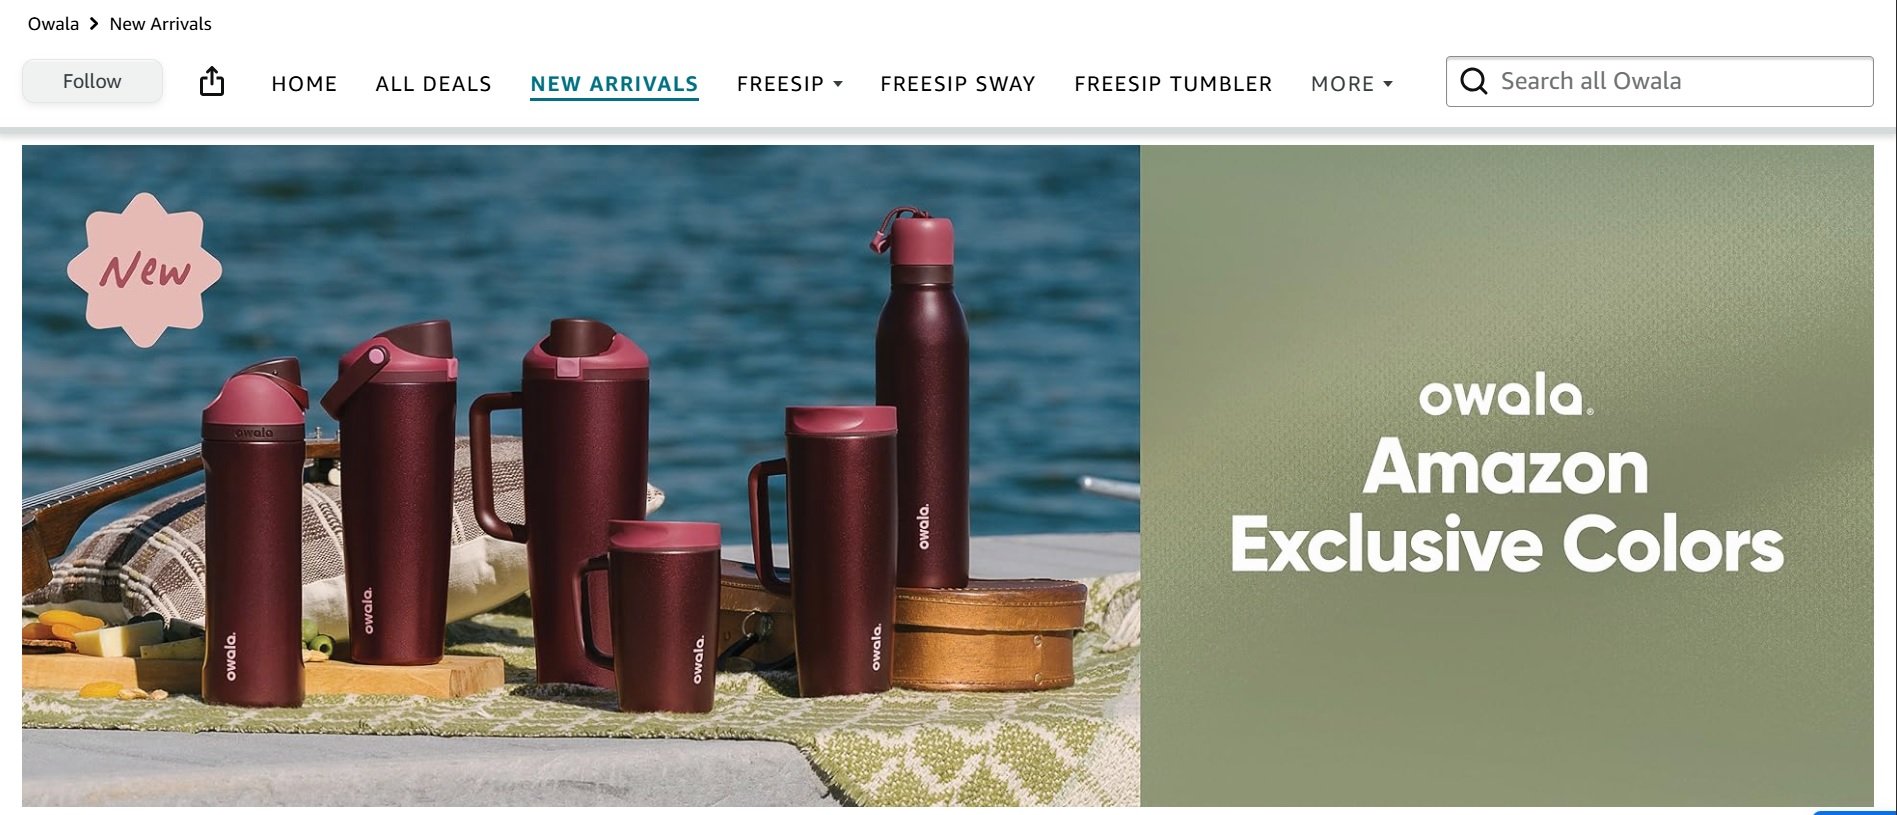1897x815 pixels.
Task: Click the Search all Owala field
Action: pyautogui.click(x=1660, y=81)
